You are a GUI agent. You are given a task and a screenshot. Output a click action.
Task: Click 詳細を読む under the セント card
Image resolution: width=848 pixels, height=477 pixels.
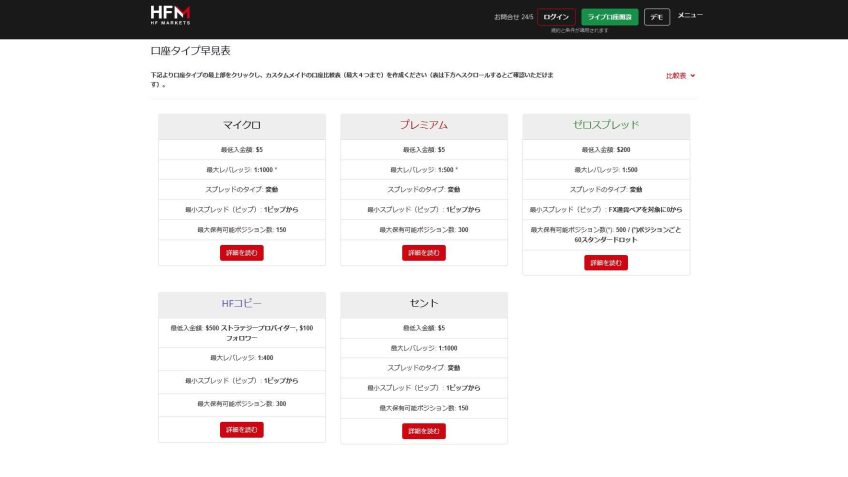pos(424,431)
